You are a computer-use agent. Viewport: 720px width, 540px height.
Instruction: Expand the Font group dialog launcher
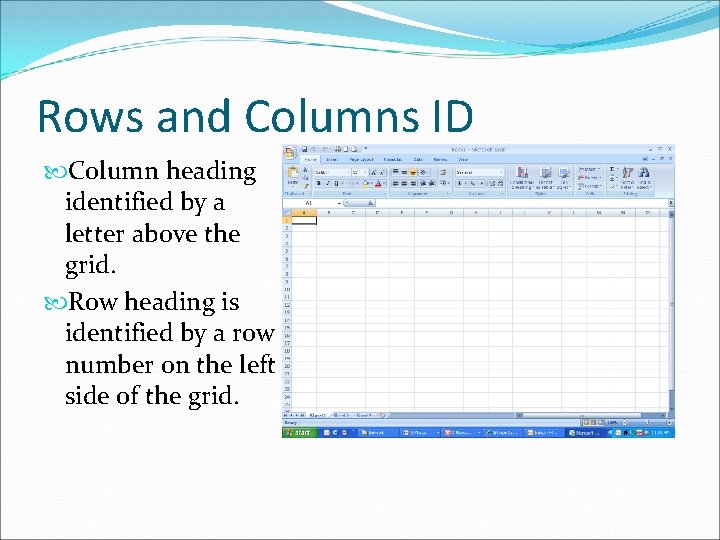pos(385,193)
